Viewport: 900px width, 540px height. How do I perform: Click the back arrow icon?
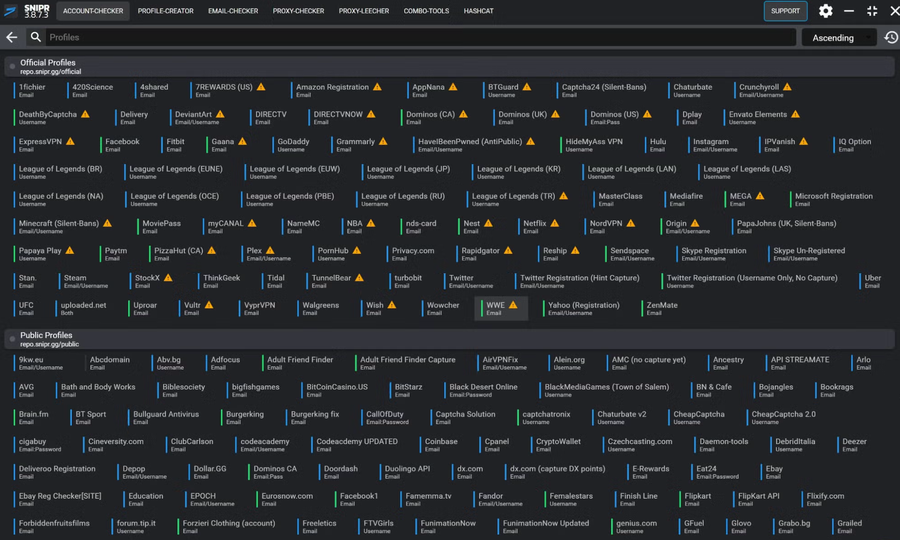coord(11,37)
